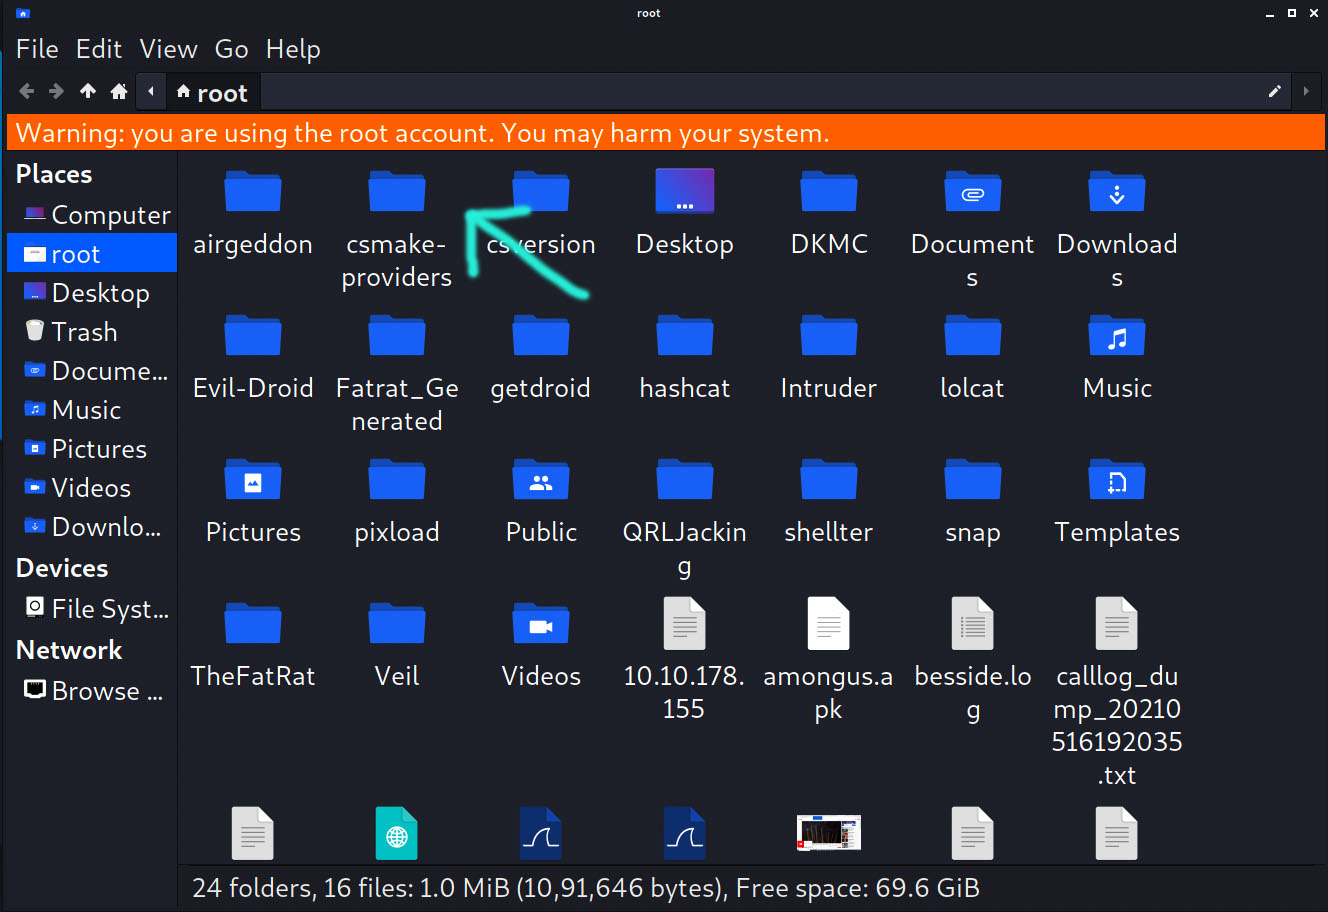1328x912 pixels.
Task: Click the Trash item in Places
Action: [84, 331]
